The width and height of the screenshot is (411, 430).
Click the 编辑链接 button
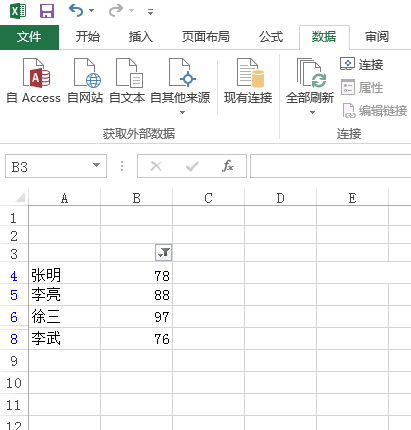point(375,111)
